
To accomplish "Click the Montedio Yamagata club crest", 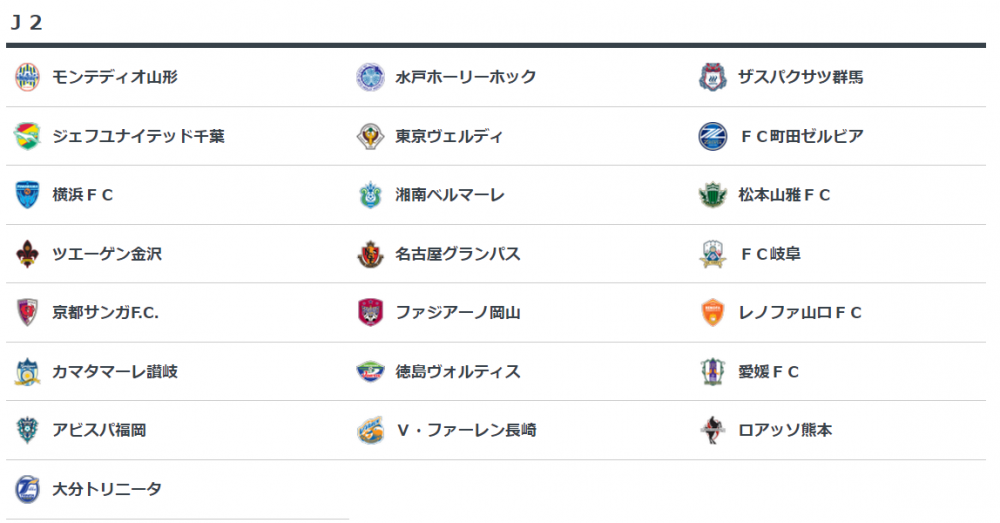I will click(x=27, y=77).
